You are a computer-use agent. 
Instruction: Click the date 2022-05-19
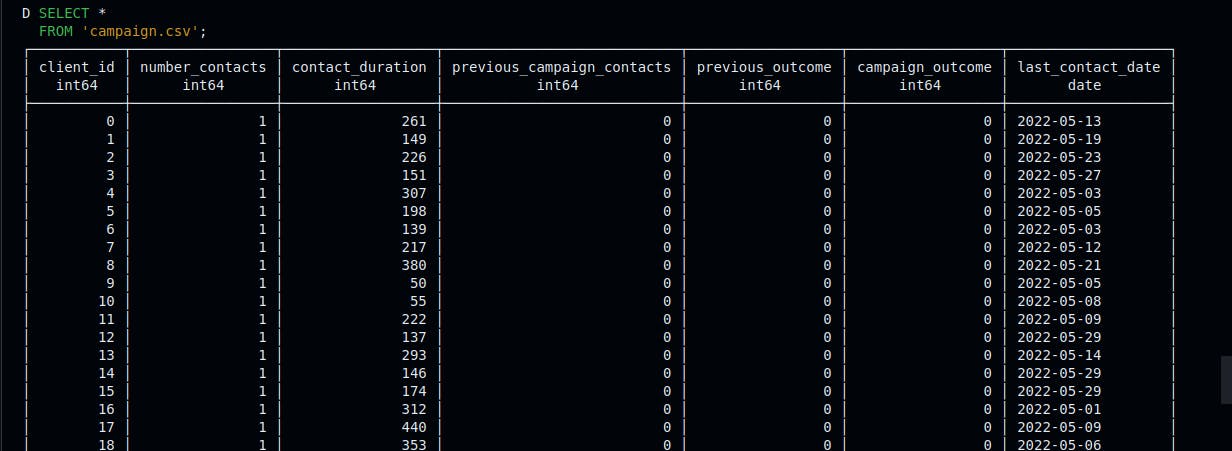pyautogui.click(x=1059, y=139)
